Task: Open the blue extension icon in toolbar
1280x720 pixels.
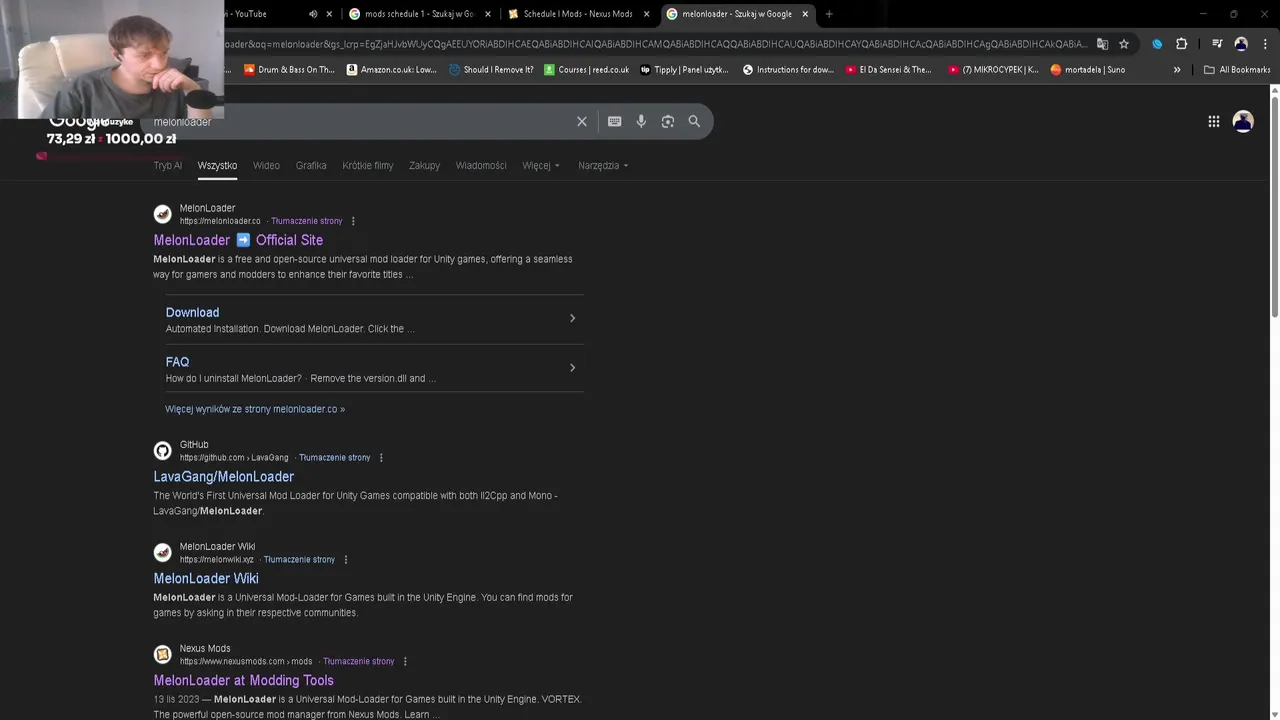Action: 1157,44
